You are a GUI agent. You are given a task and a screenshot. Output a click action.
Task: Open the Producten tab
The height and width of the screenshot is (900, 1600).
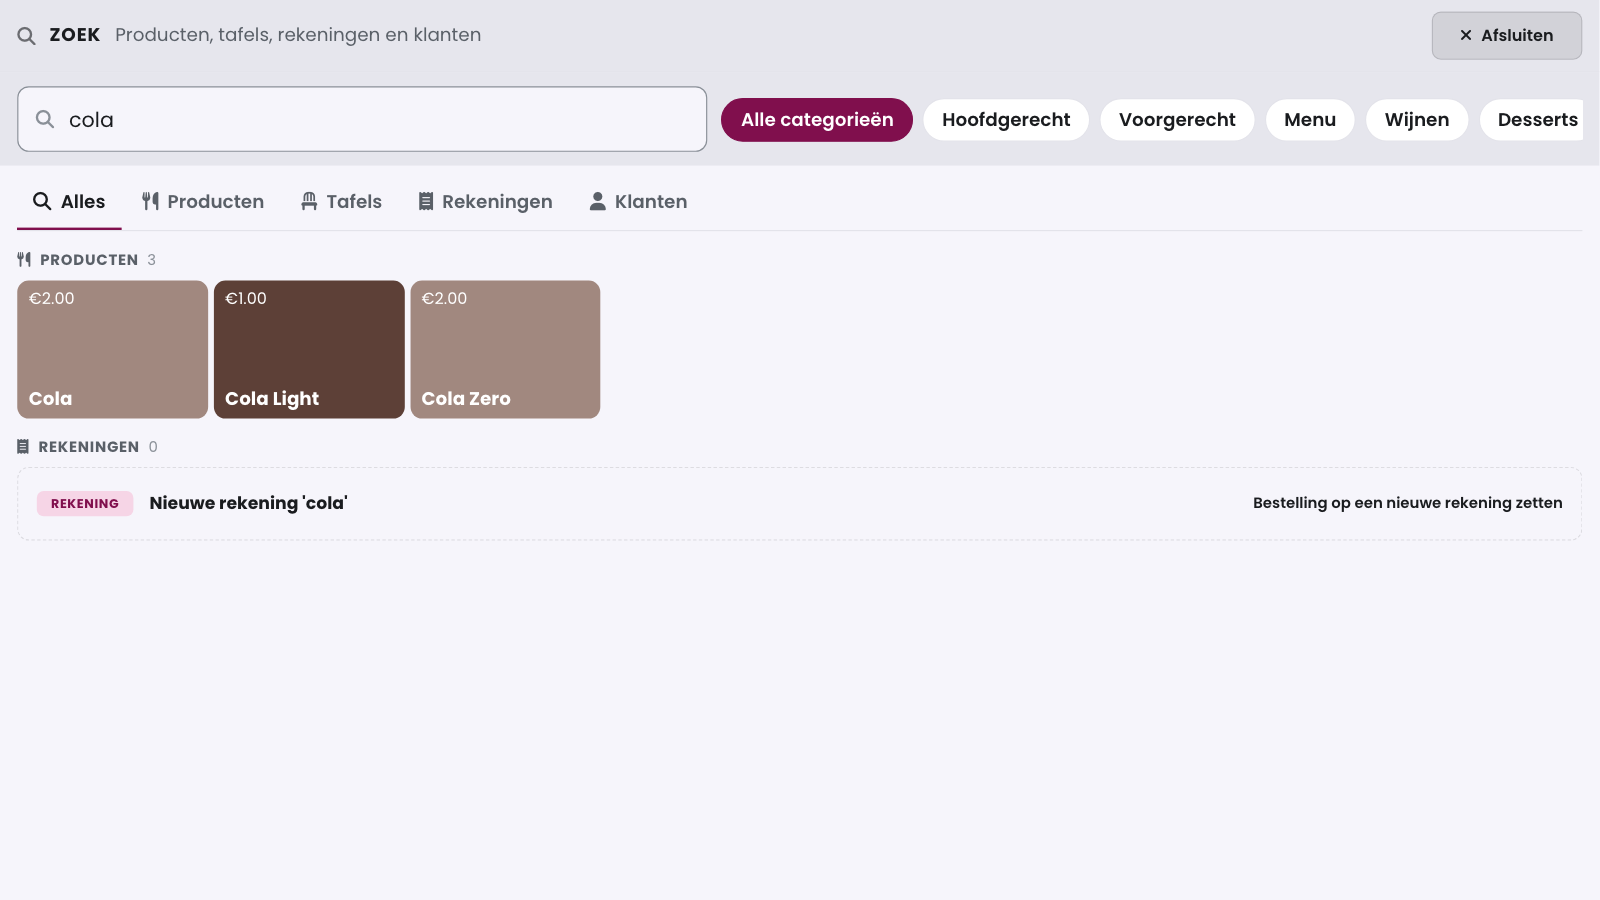203,202
